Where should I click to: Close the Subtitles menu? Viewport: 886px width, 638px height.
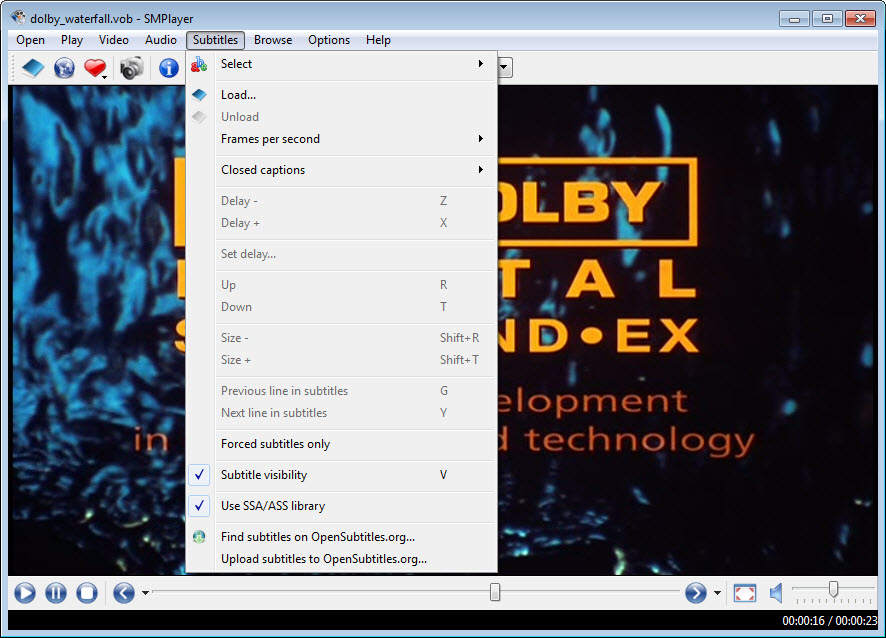[215, 40]
